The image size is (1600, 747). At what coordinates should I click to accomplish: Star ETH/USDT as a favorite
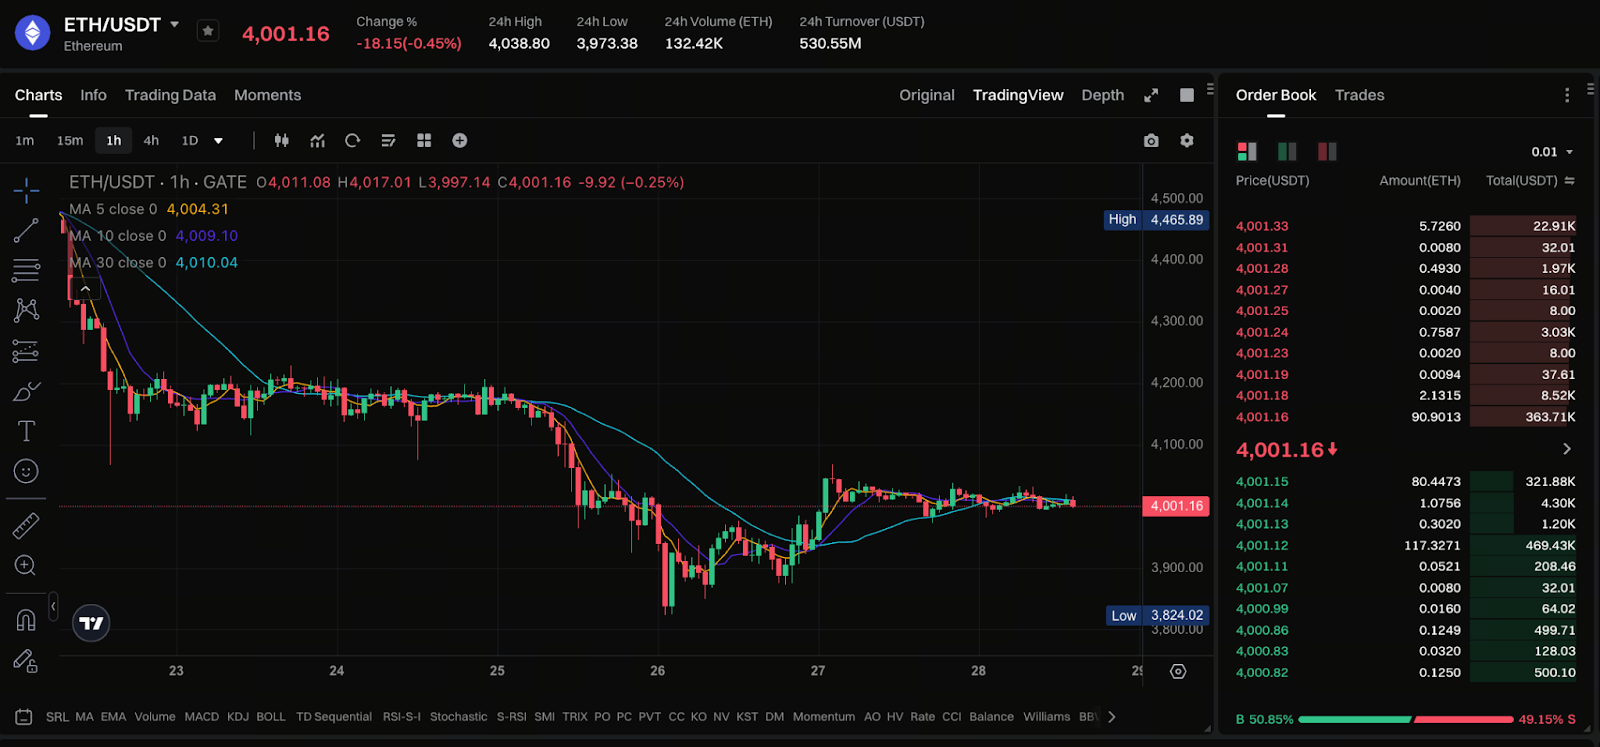click(x=208, y=31)
